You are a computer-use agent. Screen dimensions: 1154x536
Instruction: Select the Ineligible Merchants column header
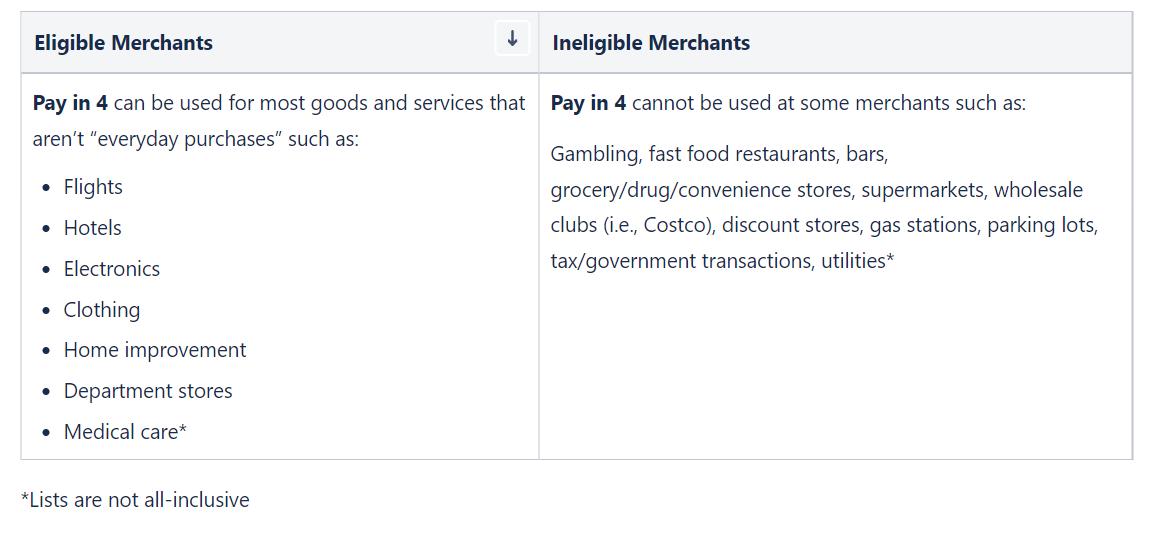(651, 43)
